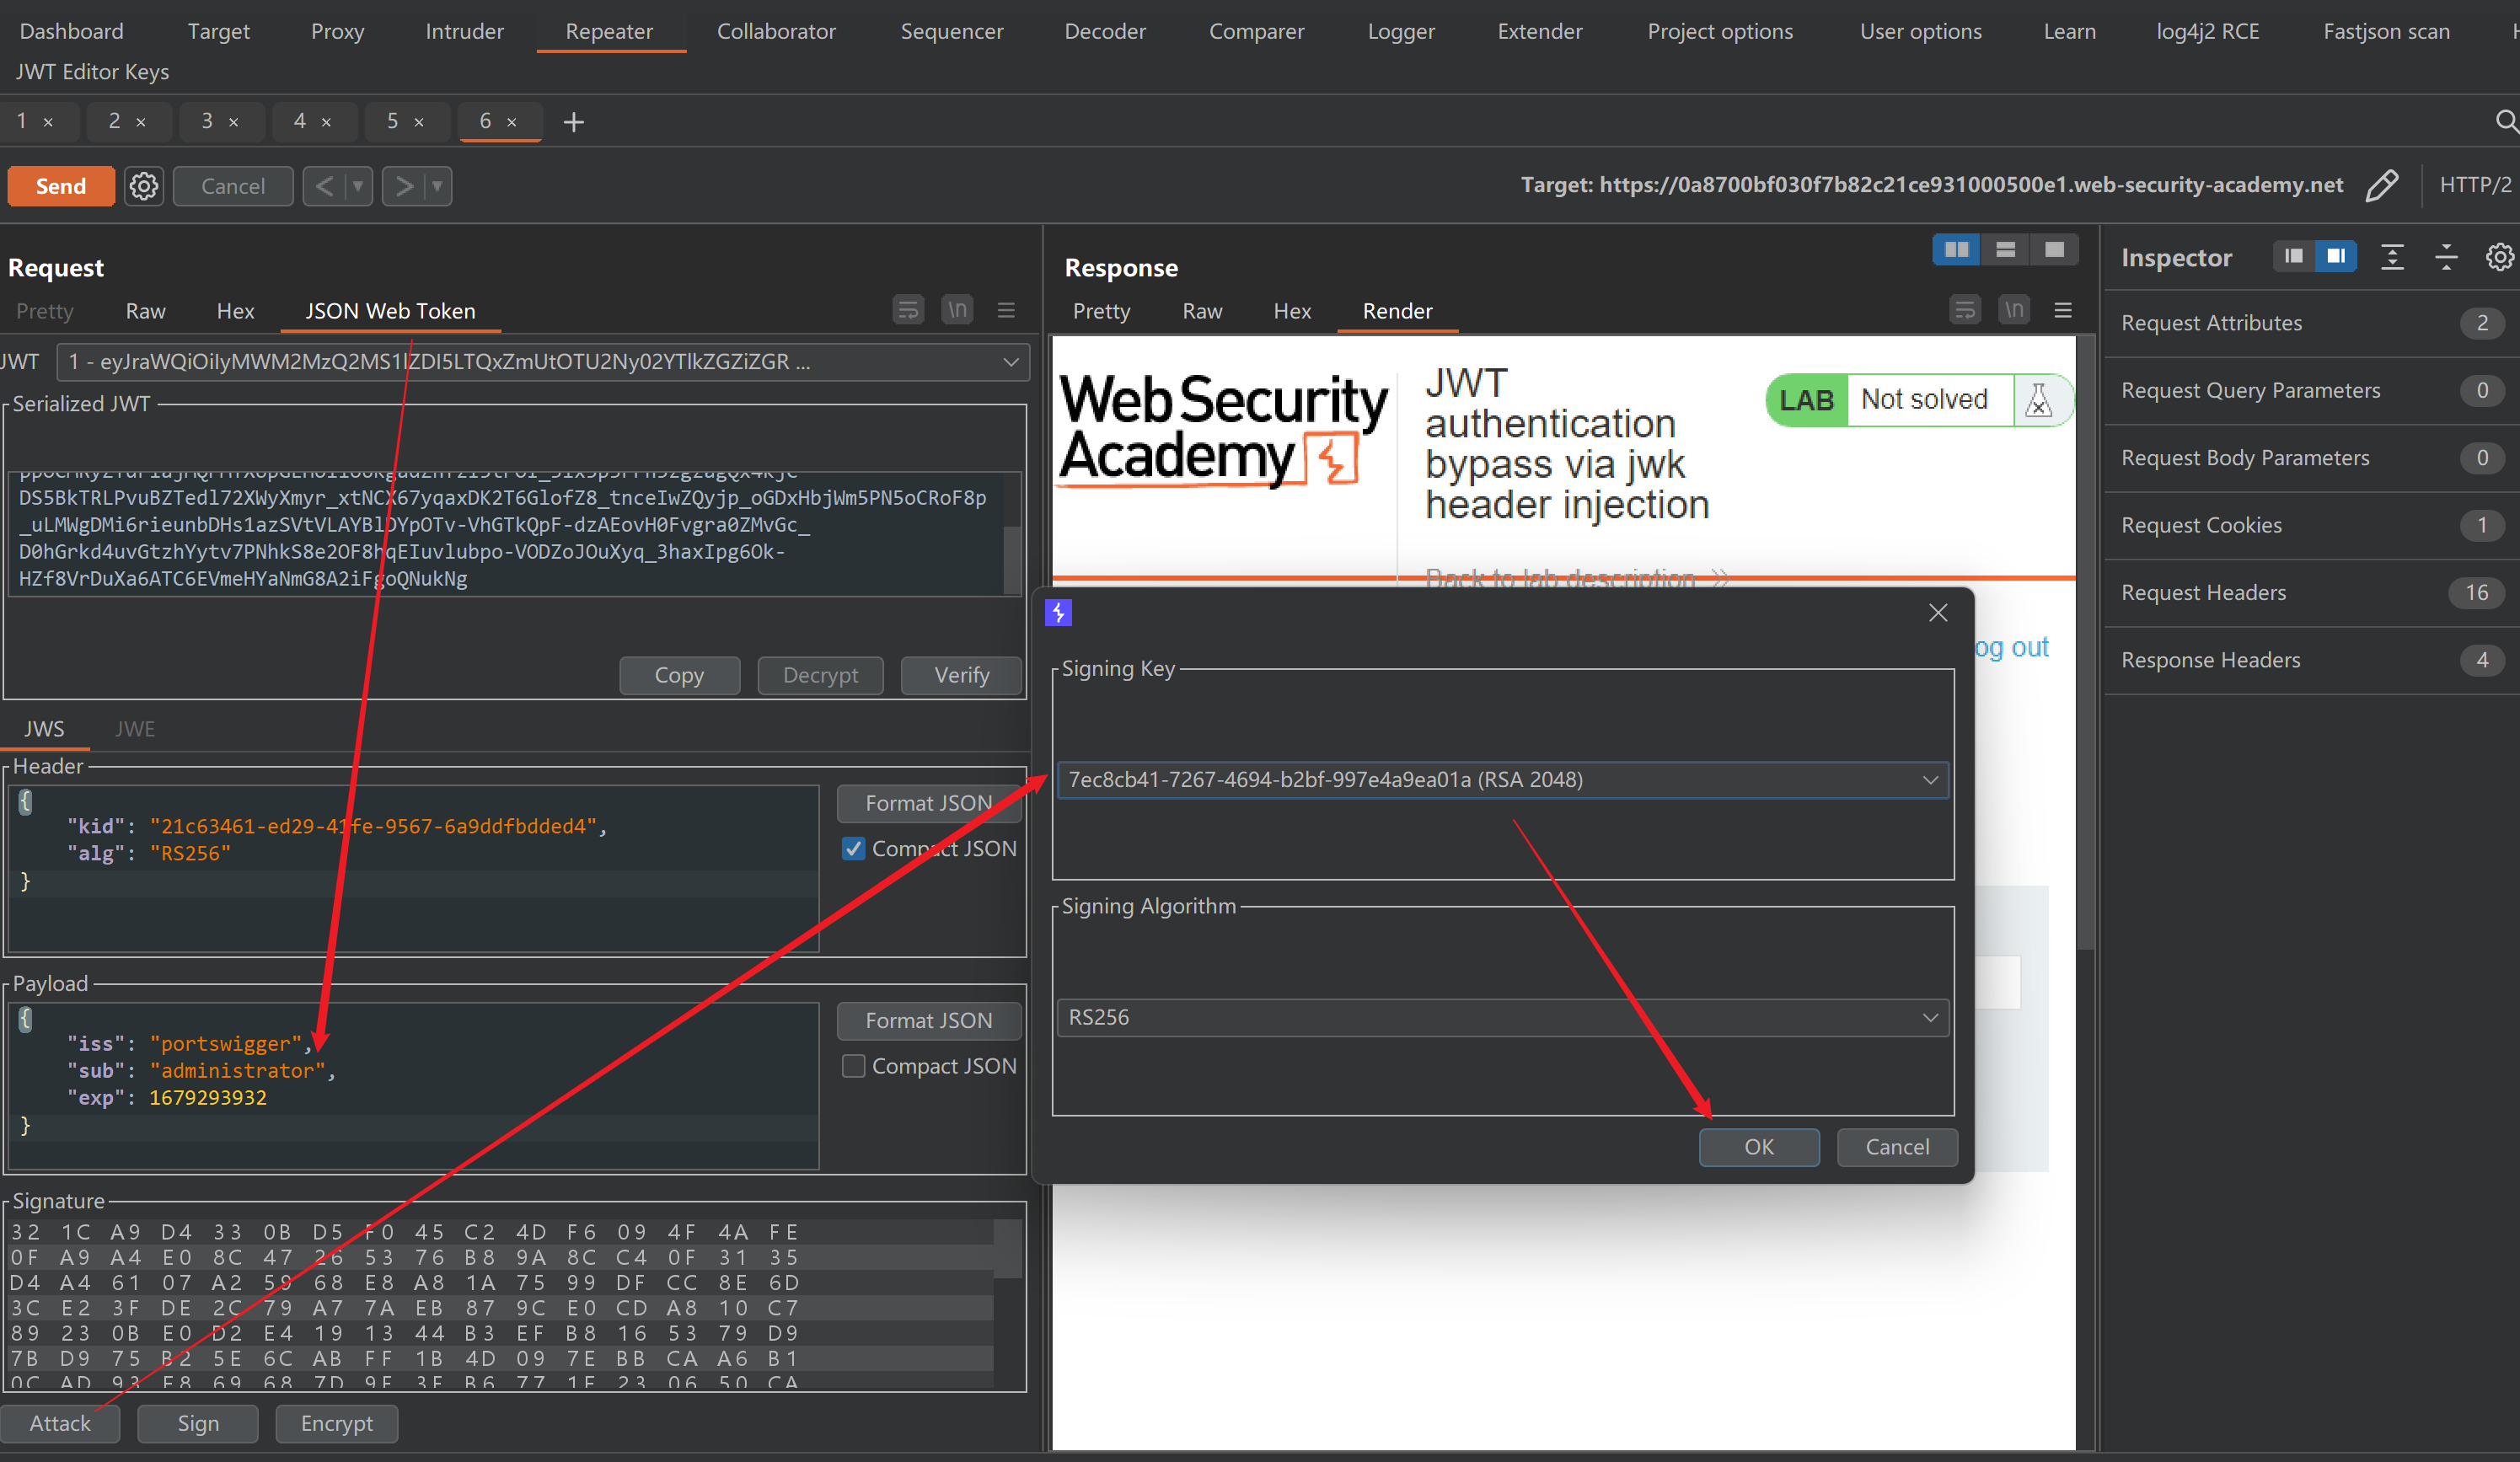
Task: Switch to stacked horizontal layout view
Action: (x=2006, y=250)
